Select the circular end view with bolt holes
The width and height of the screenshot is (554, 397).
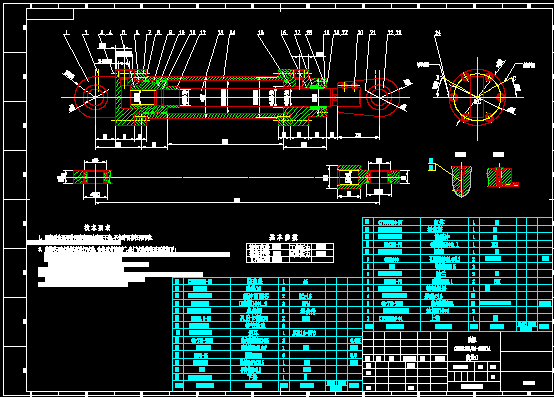(477, 97)
